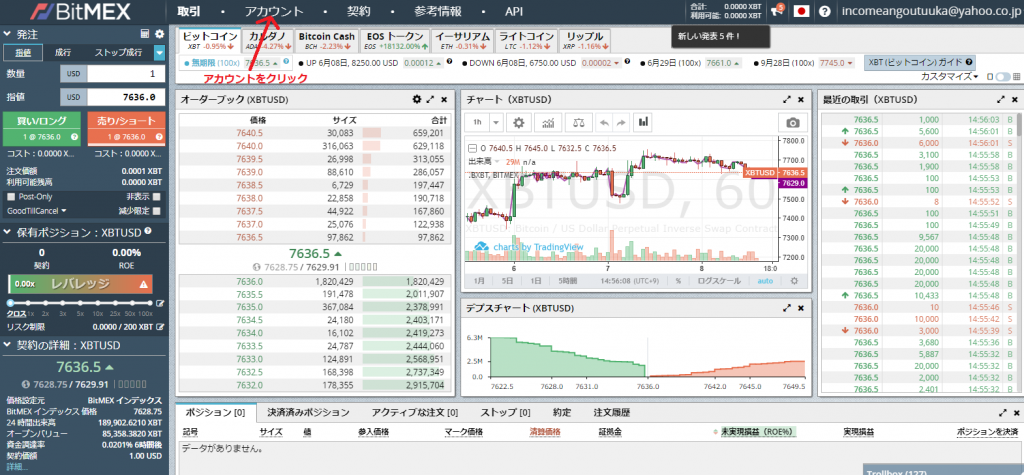
Task: Select 成行 market order tab
Action: click(x=63, y=53)
